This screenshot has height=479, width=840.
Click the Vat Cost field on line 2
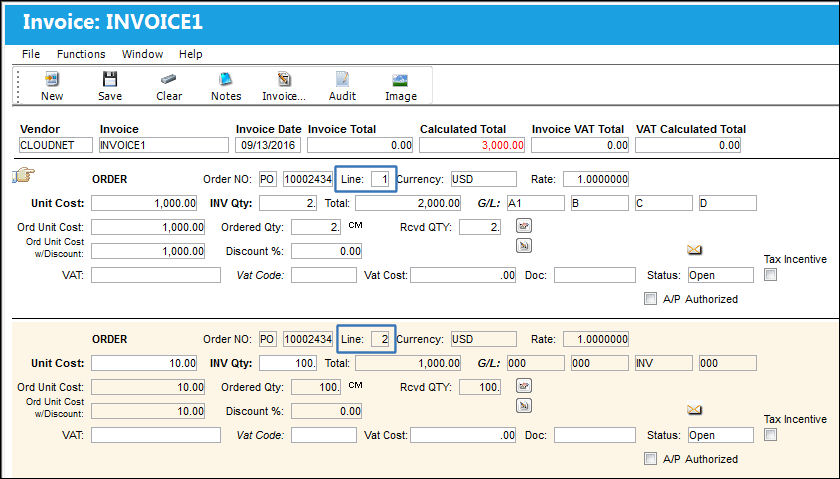(463, 435)
